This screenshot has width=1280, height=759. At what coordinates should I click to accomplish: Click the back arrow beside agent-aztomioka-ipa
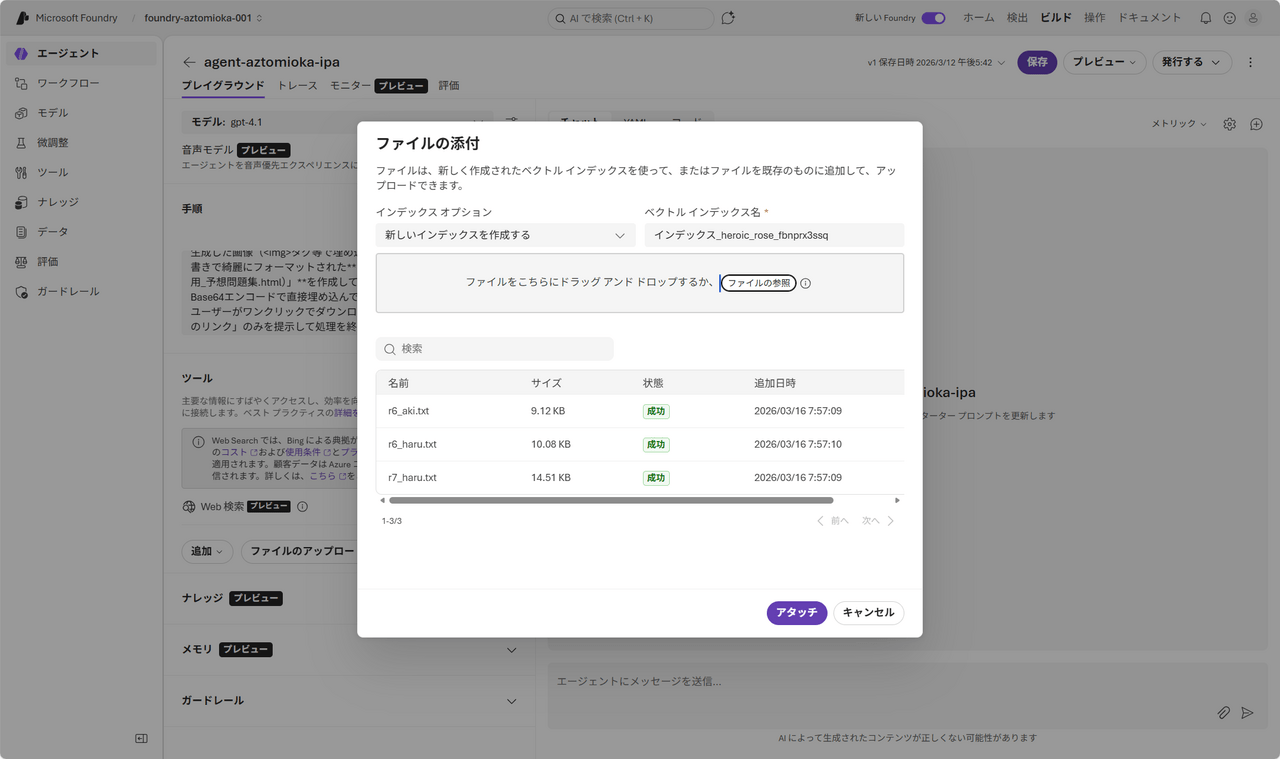coord(189,62)
